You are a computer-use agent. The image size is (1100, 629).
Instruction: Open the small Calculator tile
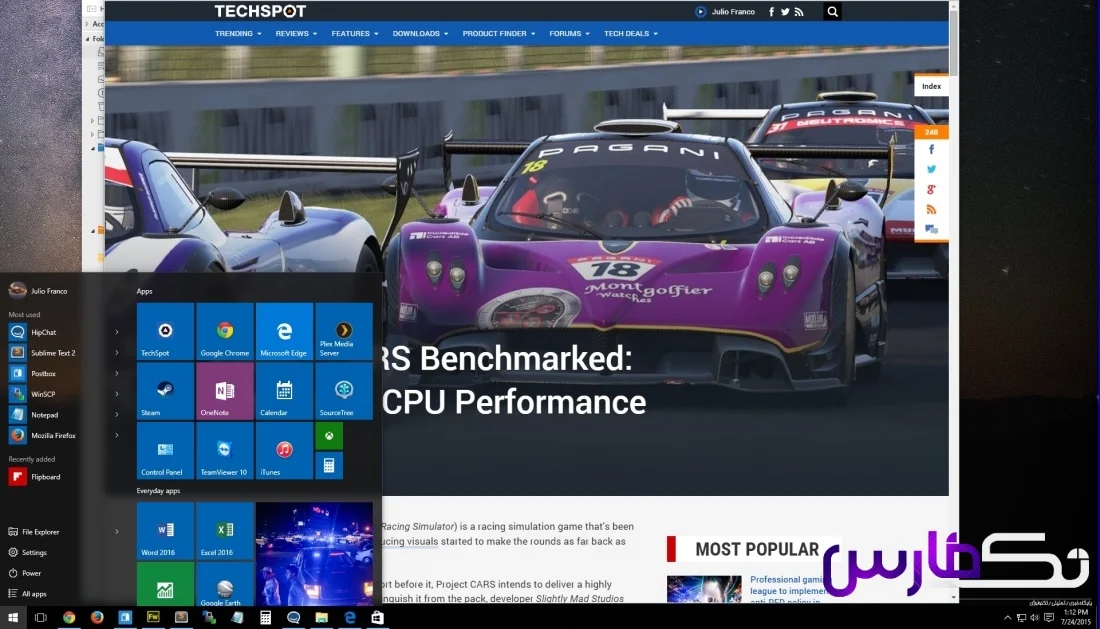coord(329,466)
